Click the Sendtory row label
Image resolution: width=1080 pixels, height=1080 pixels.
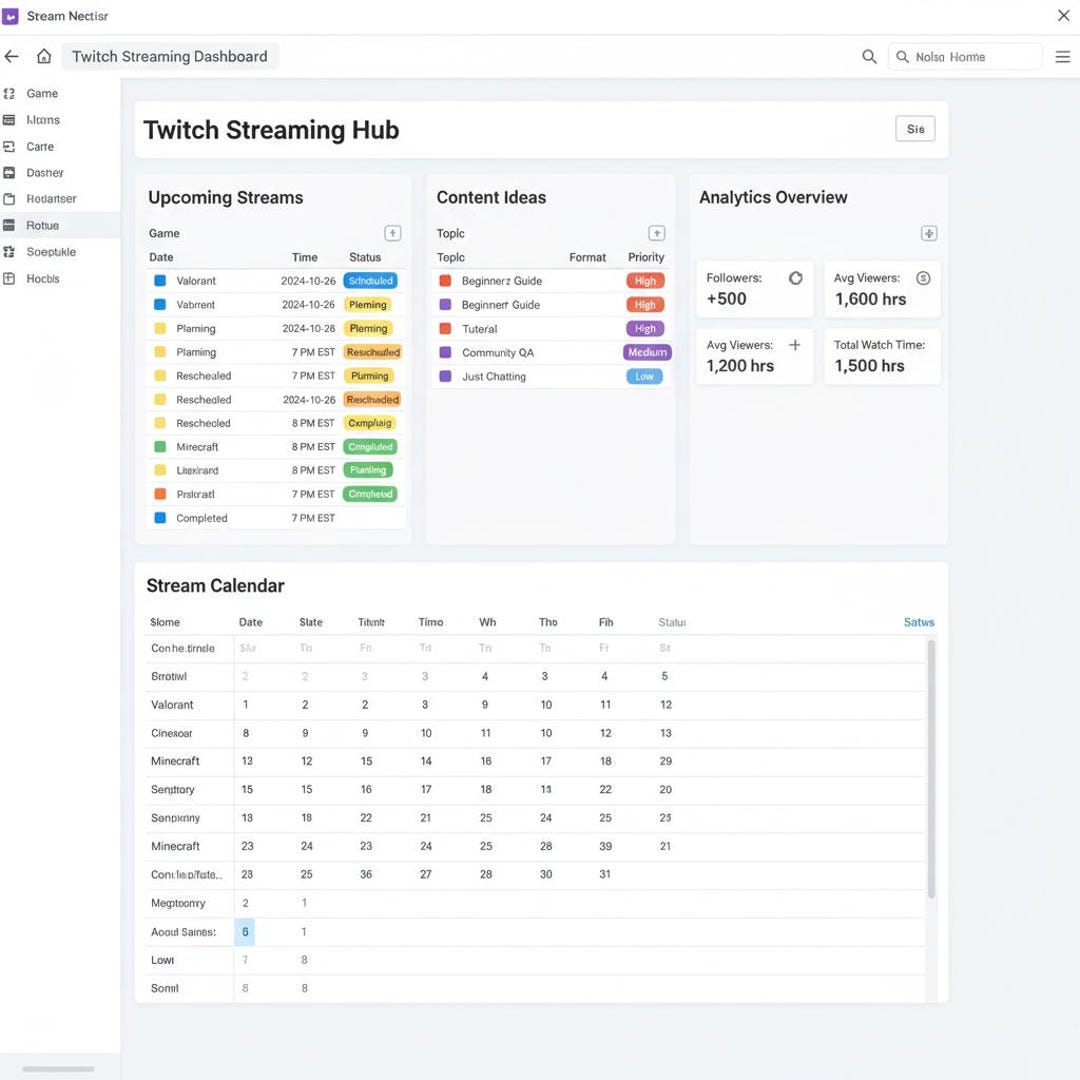[x=172, y=790]
